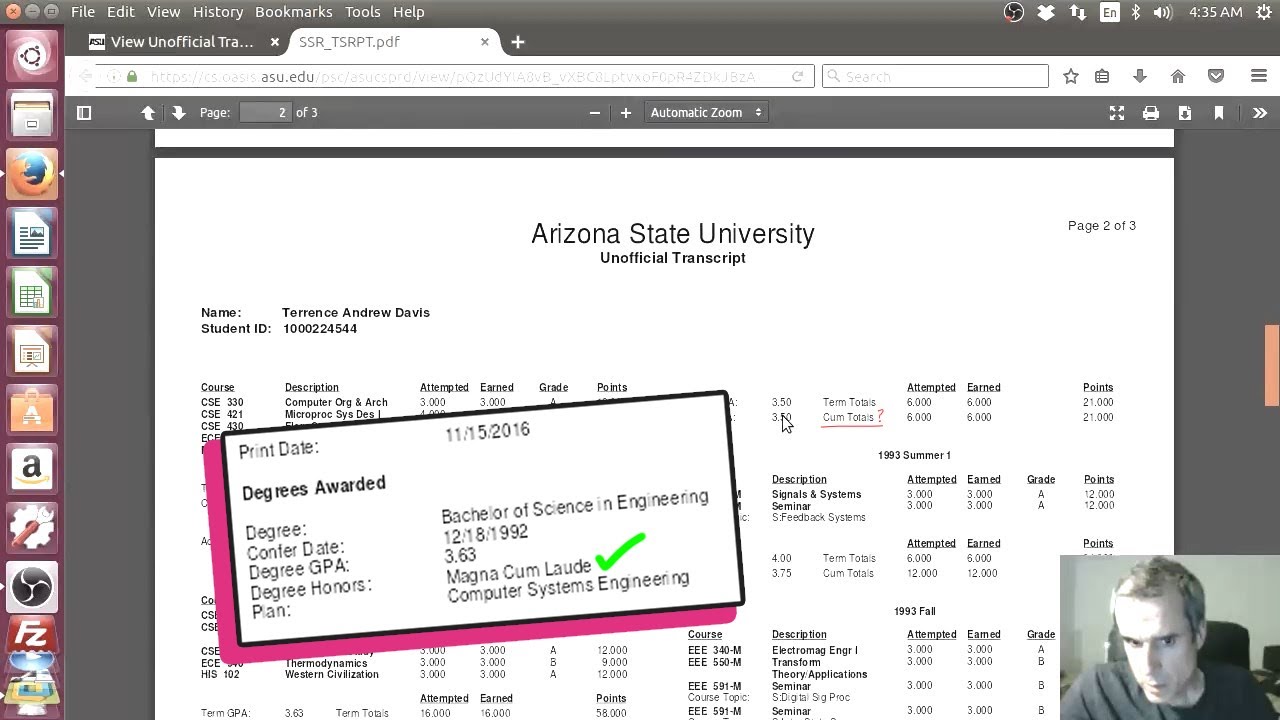Download the PDF file
Viewport: 1280px width, 720px height.
(x=1185, y=113)
